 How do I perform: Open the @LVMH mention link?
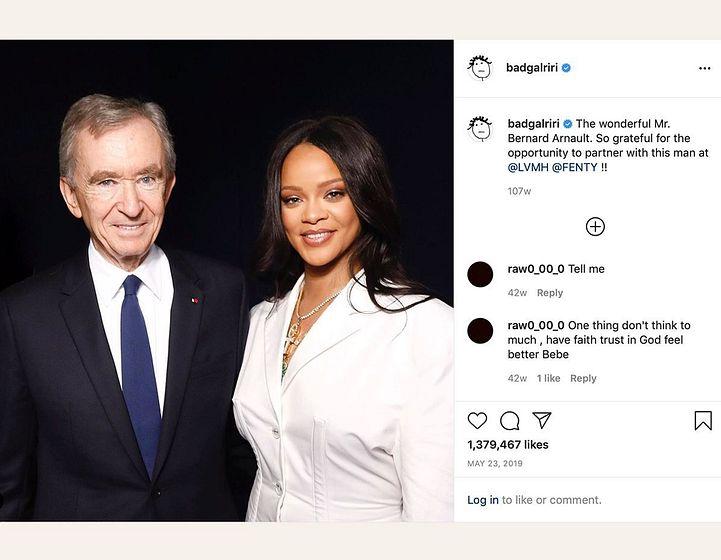click(533, 167)
